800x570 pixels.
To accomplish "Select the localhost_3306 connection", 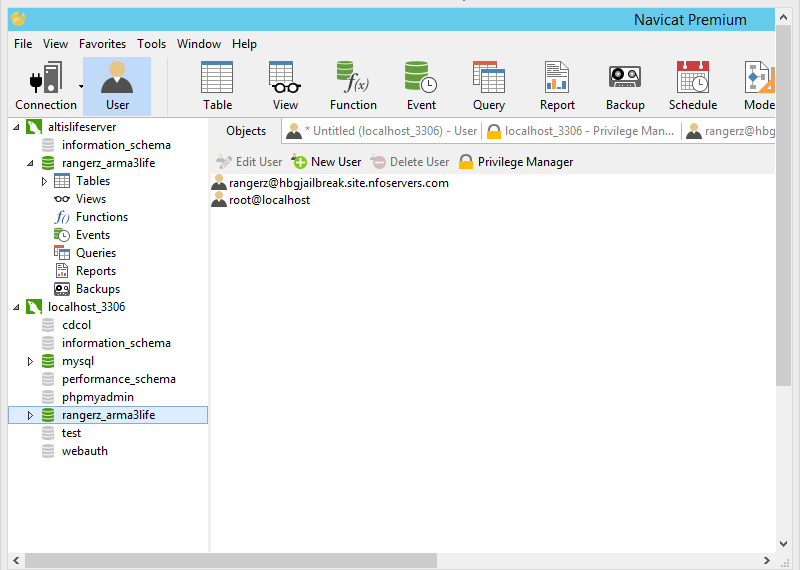I will [x=86, y=307].
